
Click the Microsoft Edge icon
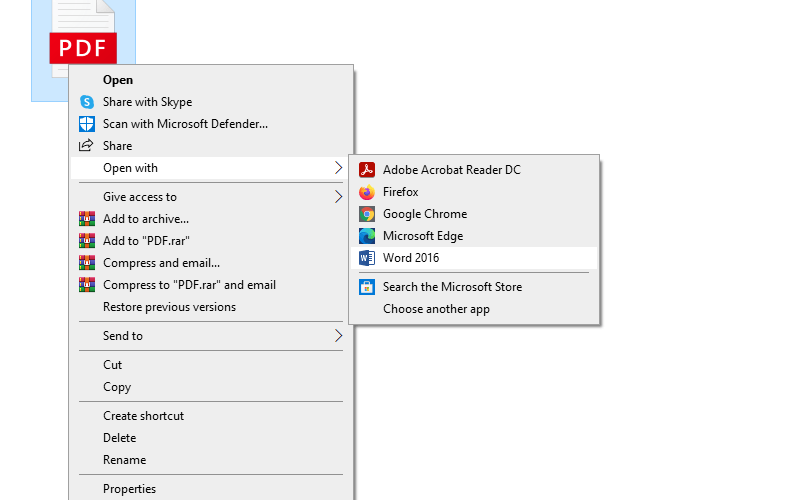367,236
